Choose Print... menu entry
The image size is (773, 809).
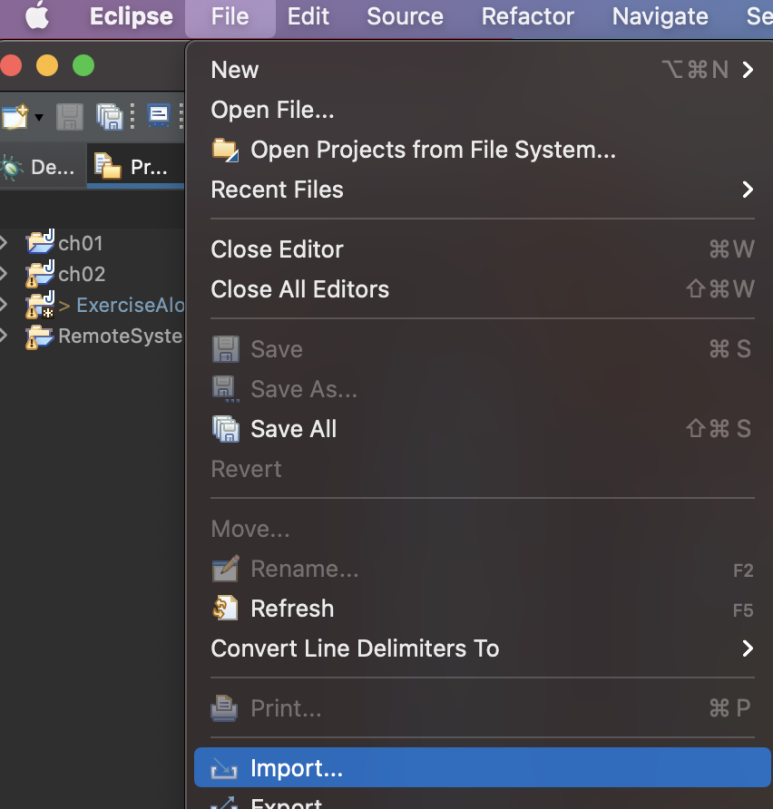click(482, 708)
